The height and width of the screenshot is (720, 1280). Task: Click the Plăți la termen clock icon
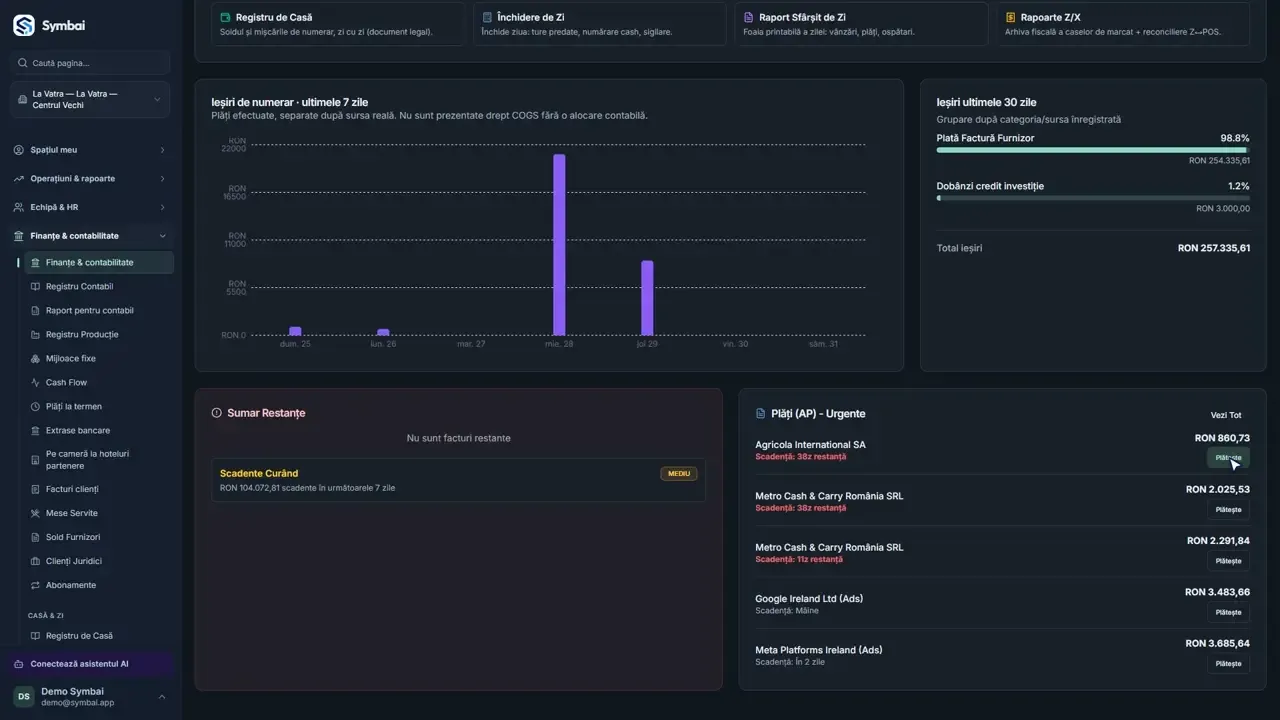coord(36,407)
